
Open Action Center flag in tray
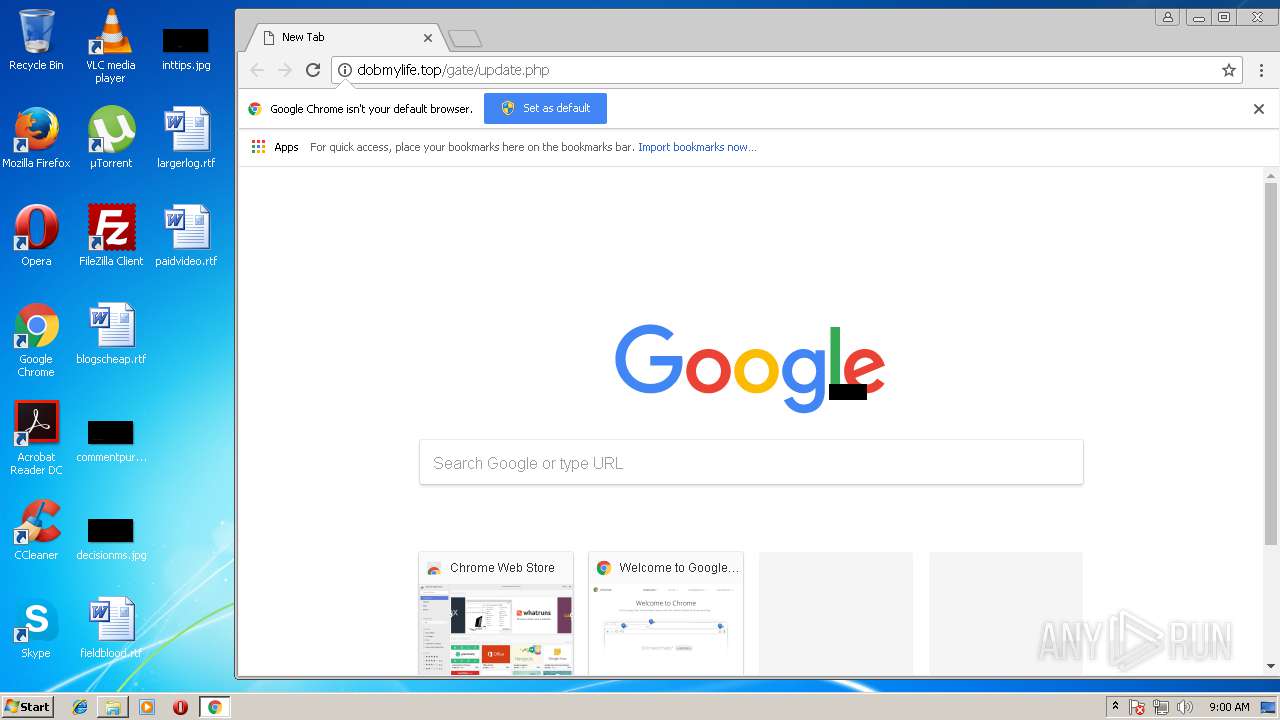[x=1138, y=707]
